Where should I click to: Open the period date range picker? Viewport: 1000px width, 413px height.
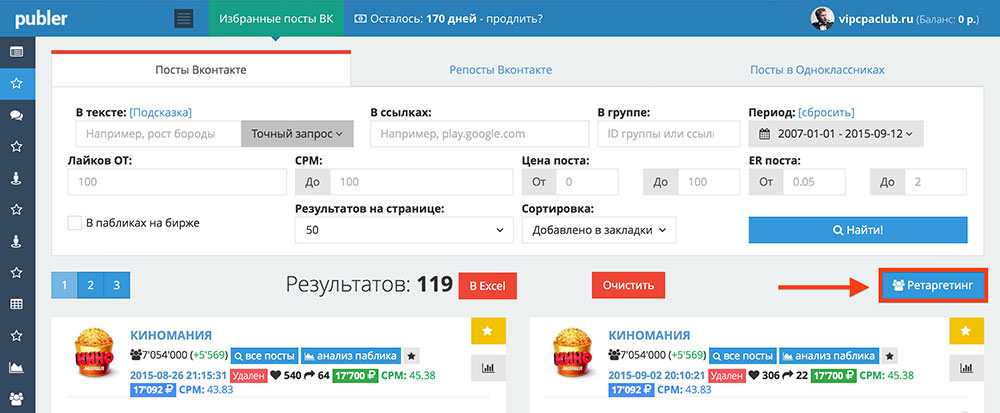click(835, 134)
